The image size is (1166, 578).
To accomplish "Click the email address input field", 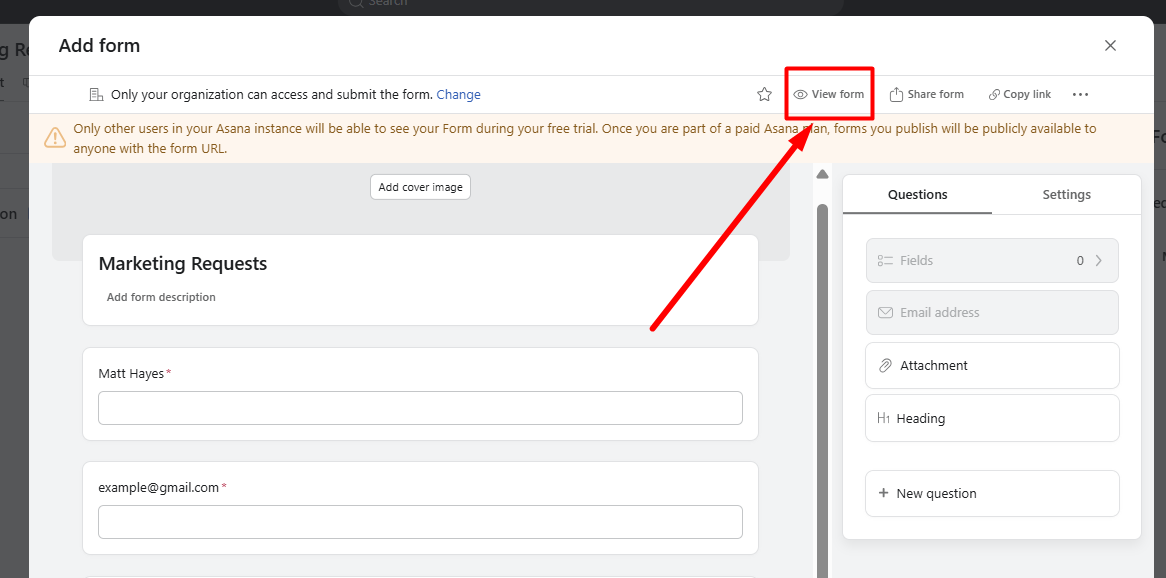I will tap(420, 522).
